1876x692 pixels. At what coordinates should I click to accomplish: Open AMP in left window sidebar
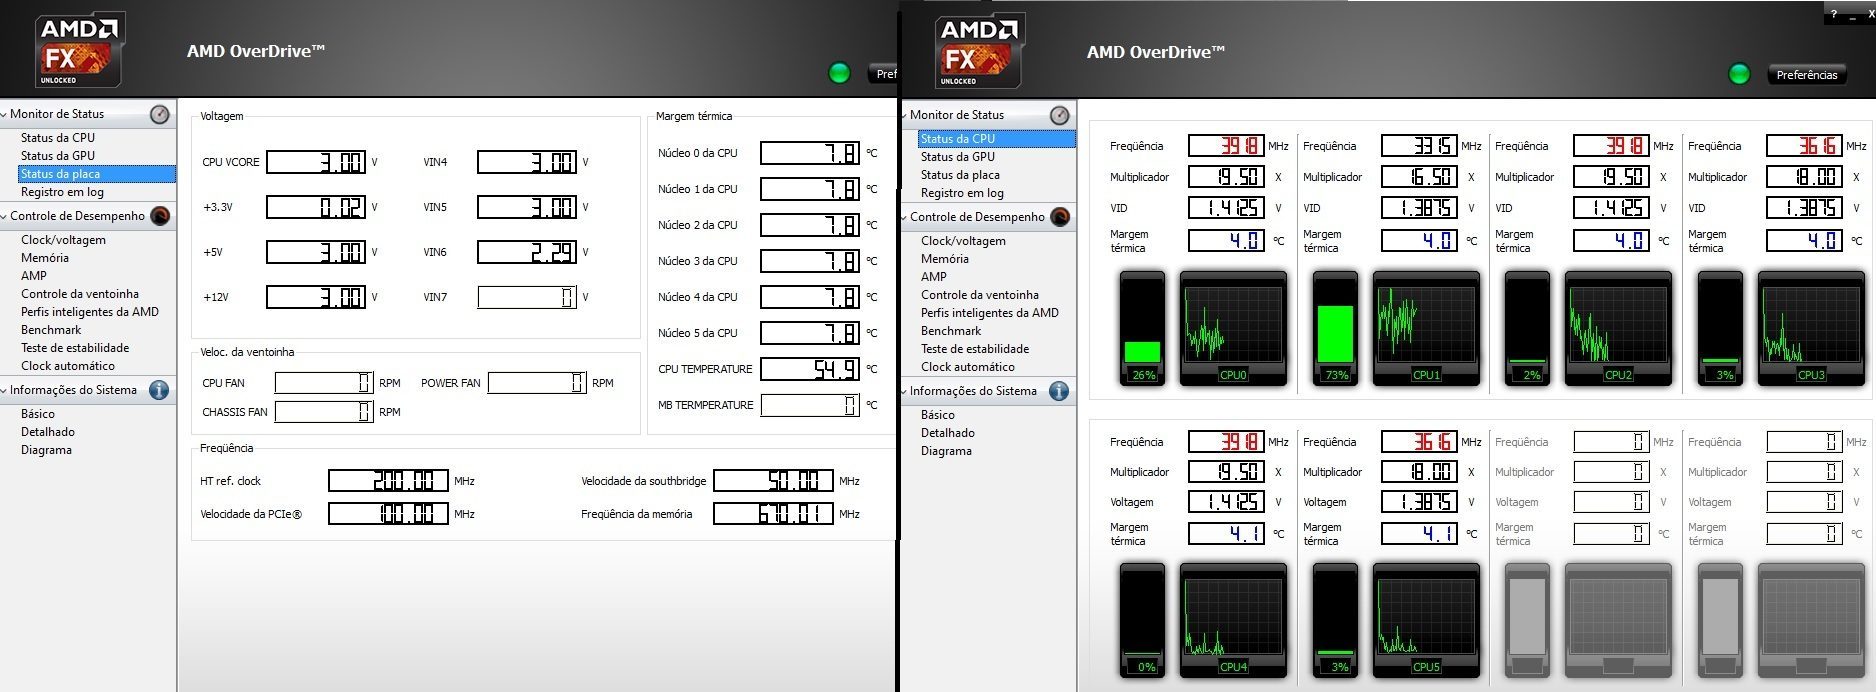(x=34, y=276)
